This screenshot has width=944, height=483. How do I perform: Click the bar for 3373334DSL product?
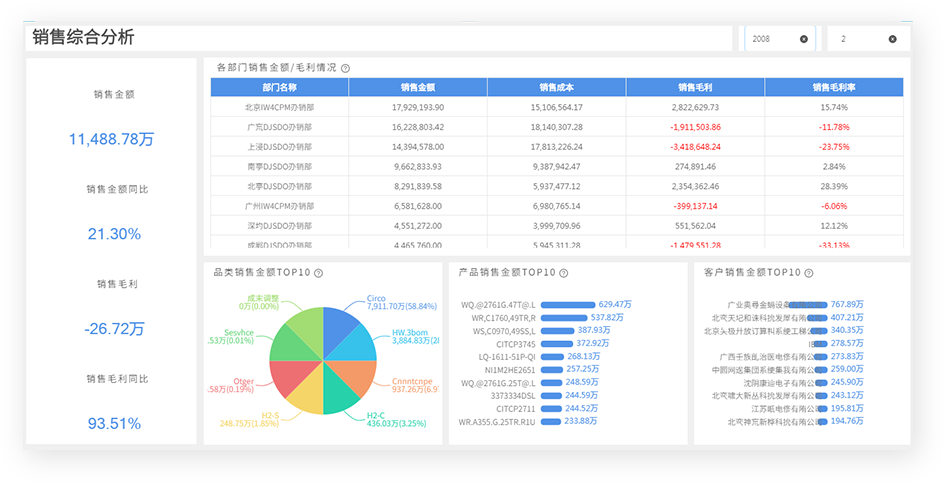pyautogui.click(x=551, y=396)
